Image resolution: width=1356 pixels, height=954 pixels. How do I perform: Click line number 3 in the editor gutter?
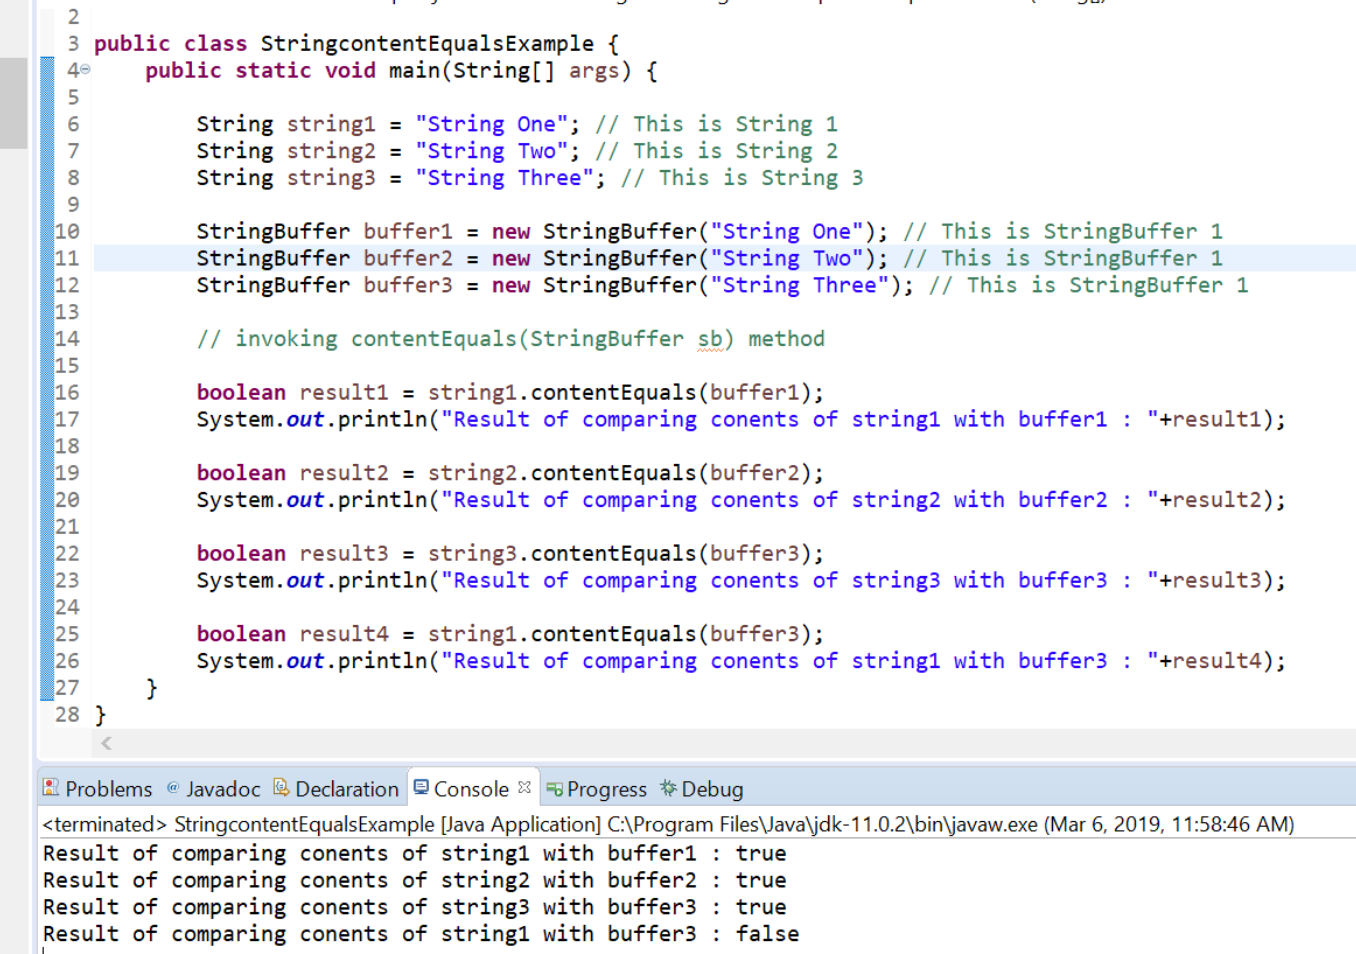coord(73,44)
